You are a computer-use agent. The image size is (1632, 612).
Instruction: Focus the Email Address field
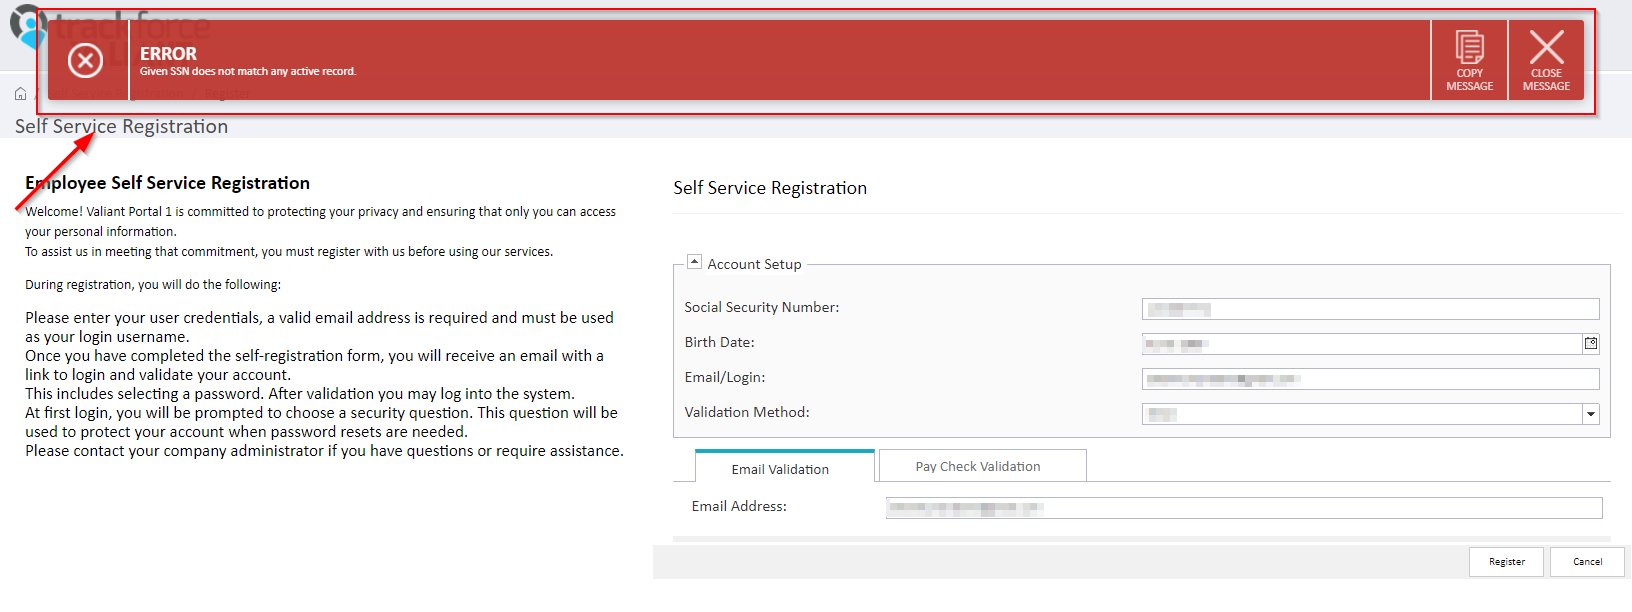(1244, 508)
